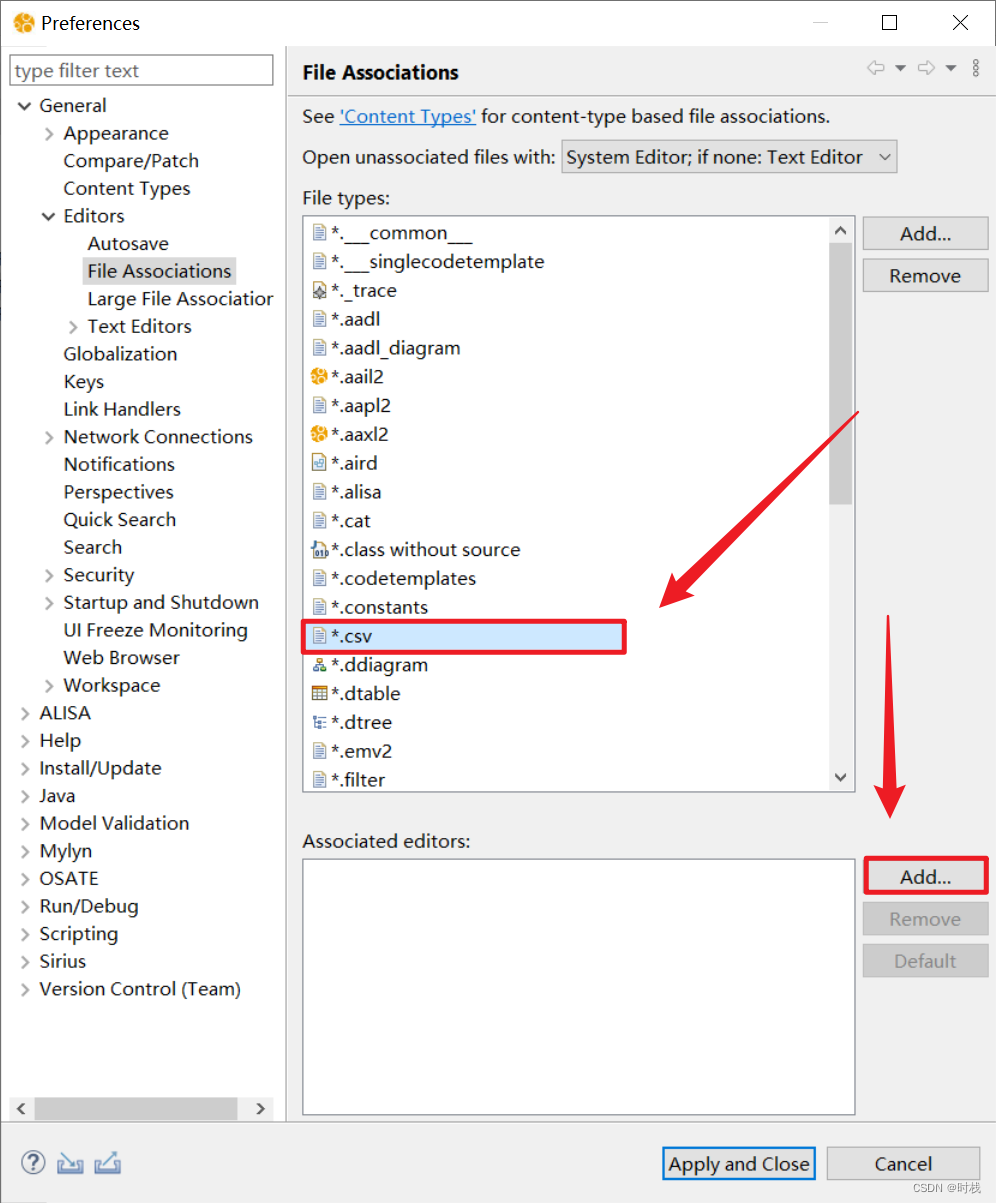Viewport: 996px width, 1203px height.
Task: Click the tree horizontal scrollbar right arrow
Action: point(260,1108)
